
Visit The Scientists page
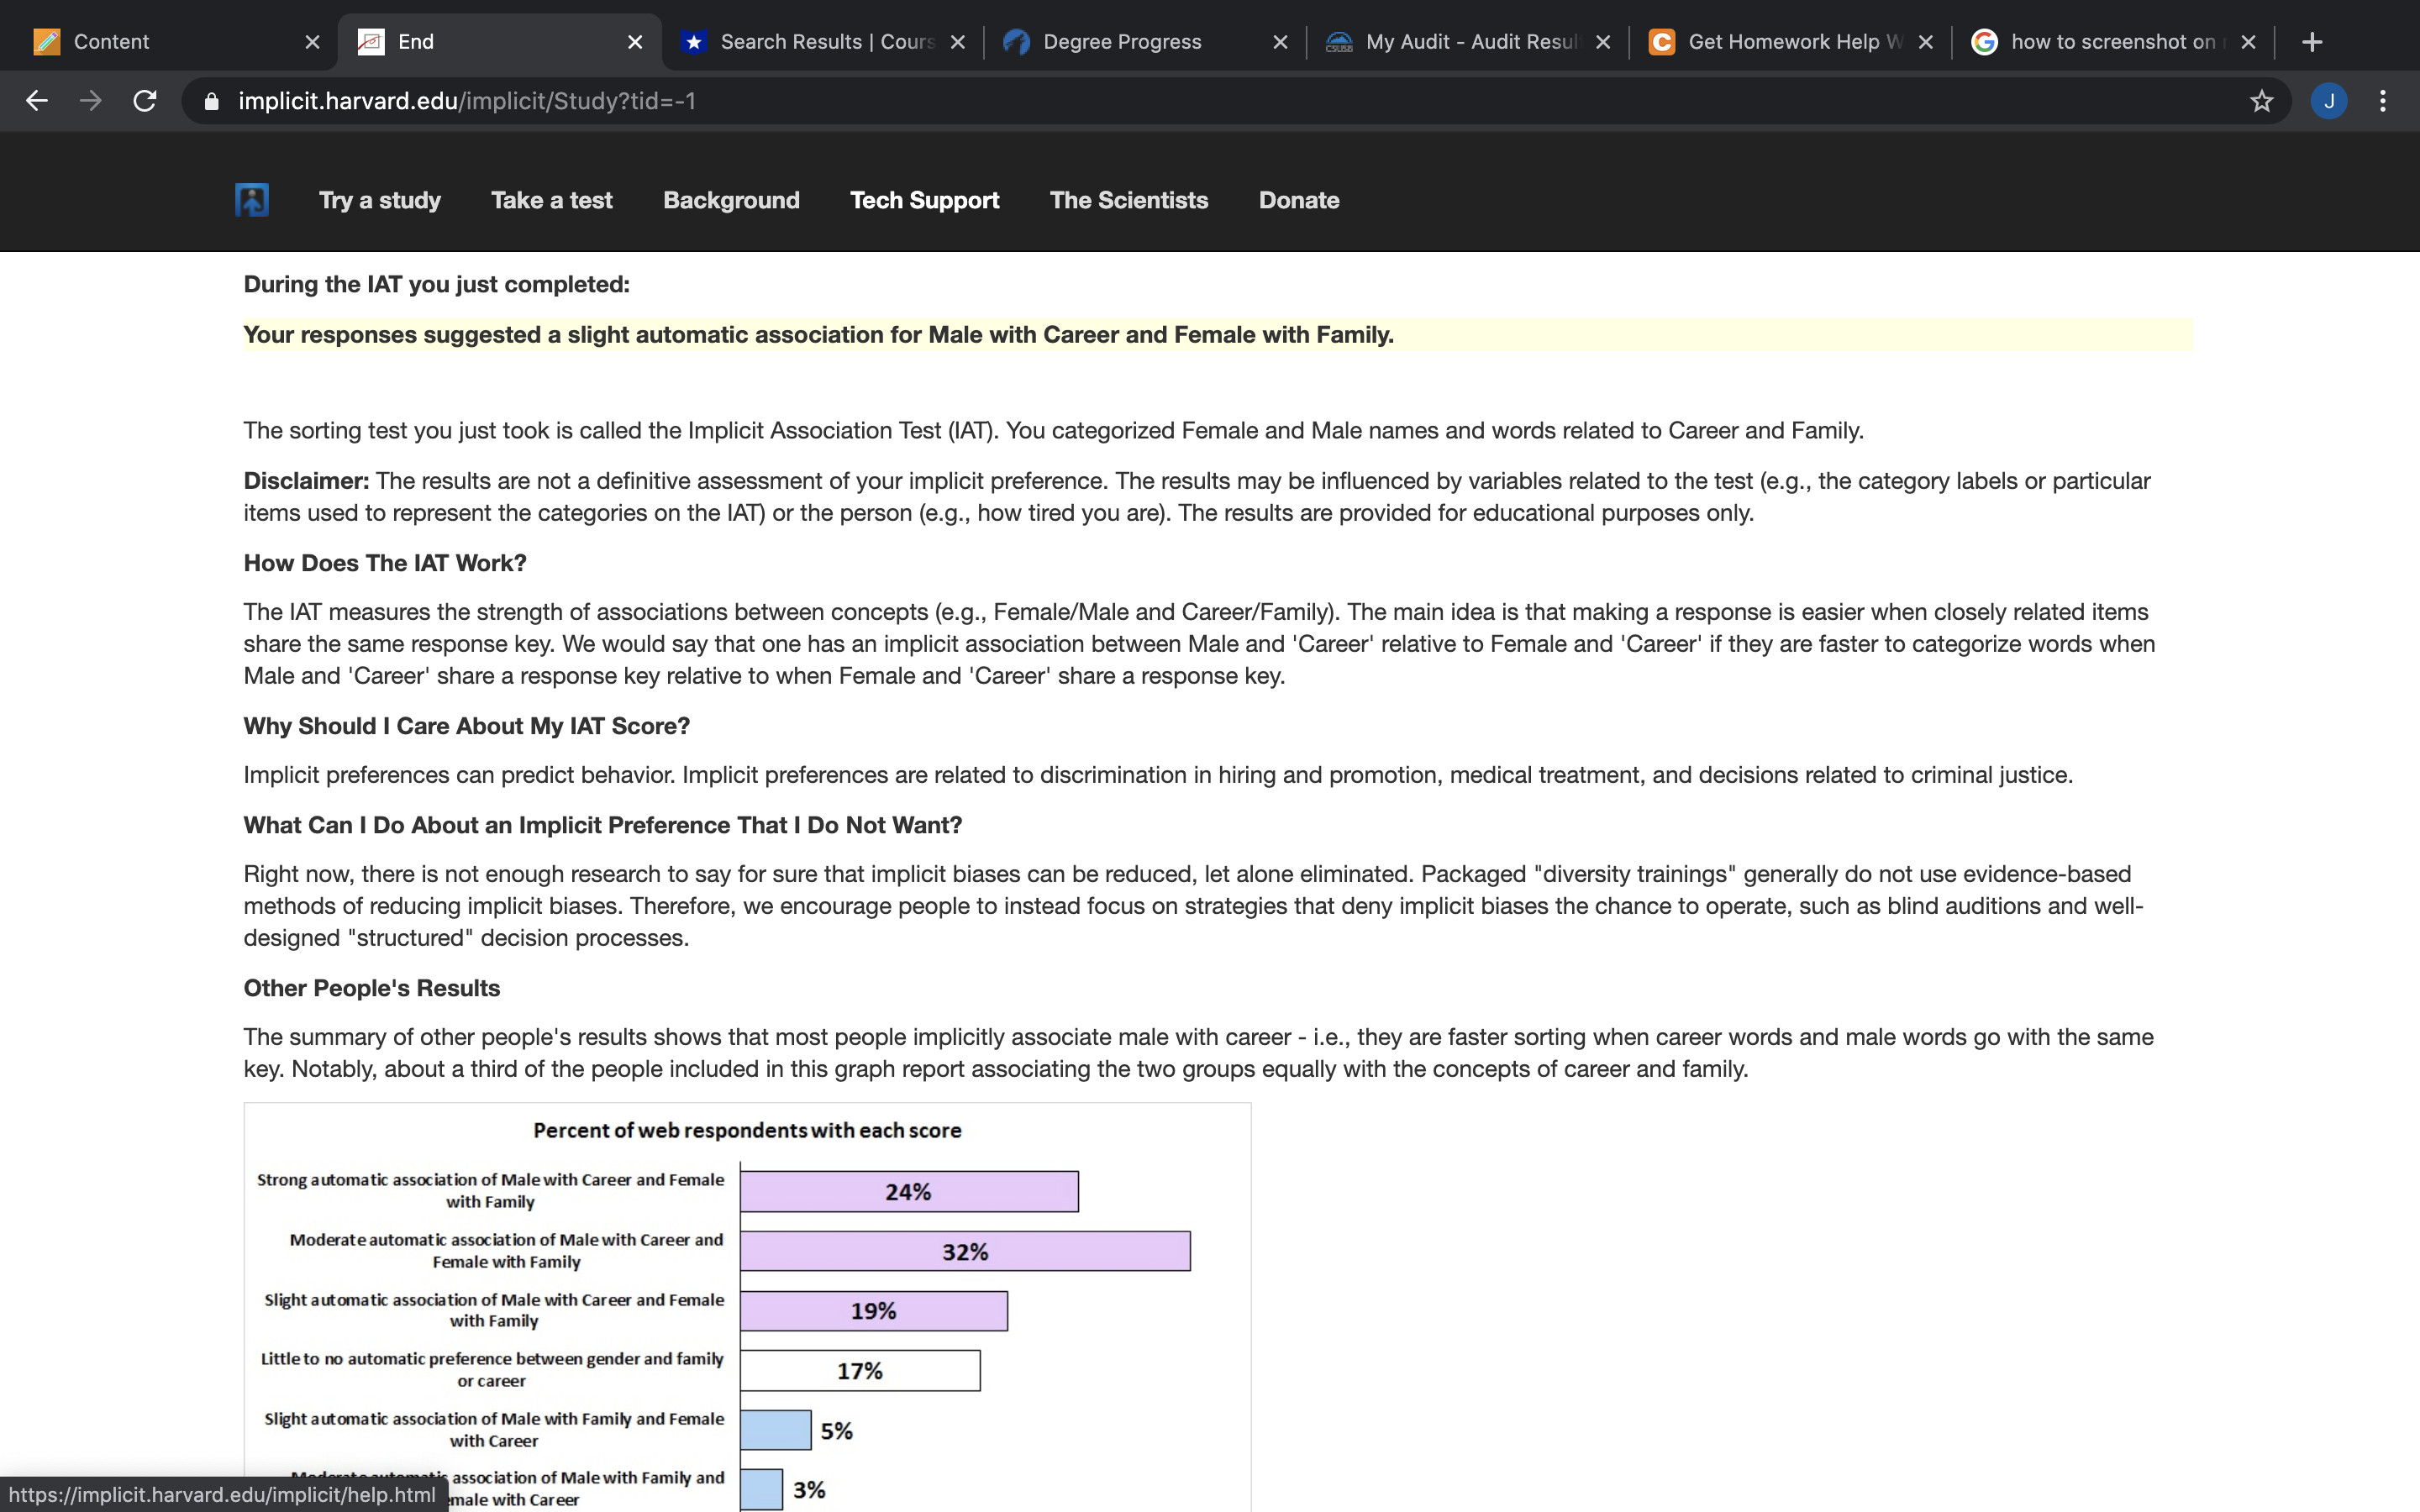point(1128,200)
